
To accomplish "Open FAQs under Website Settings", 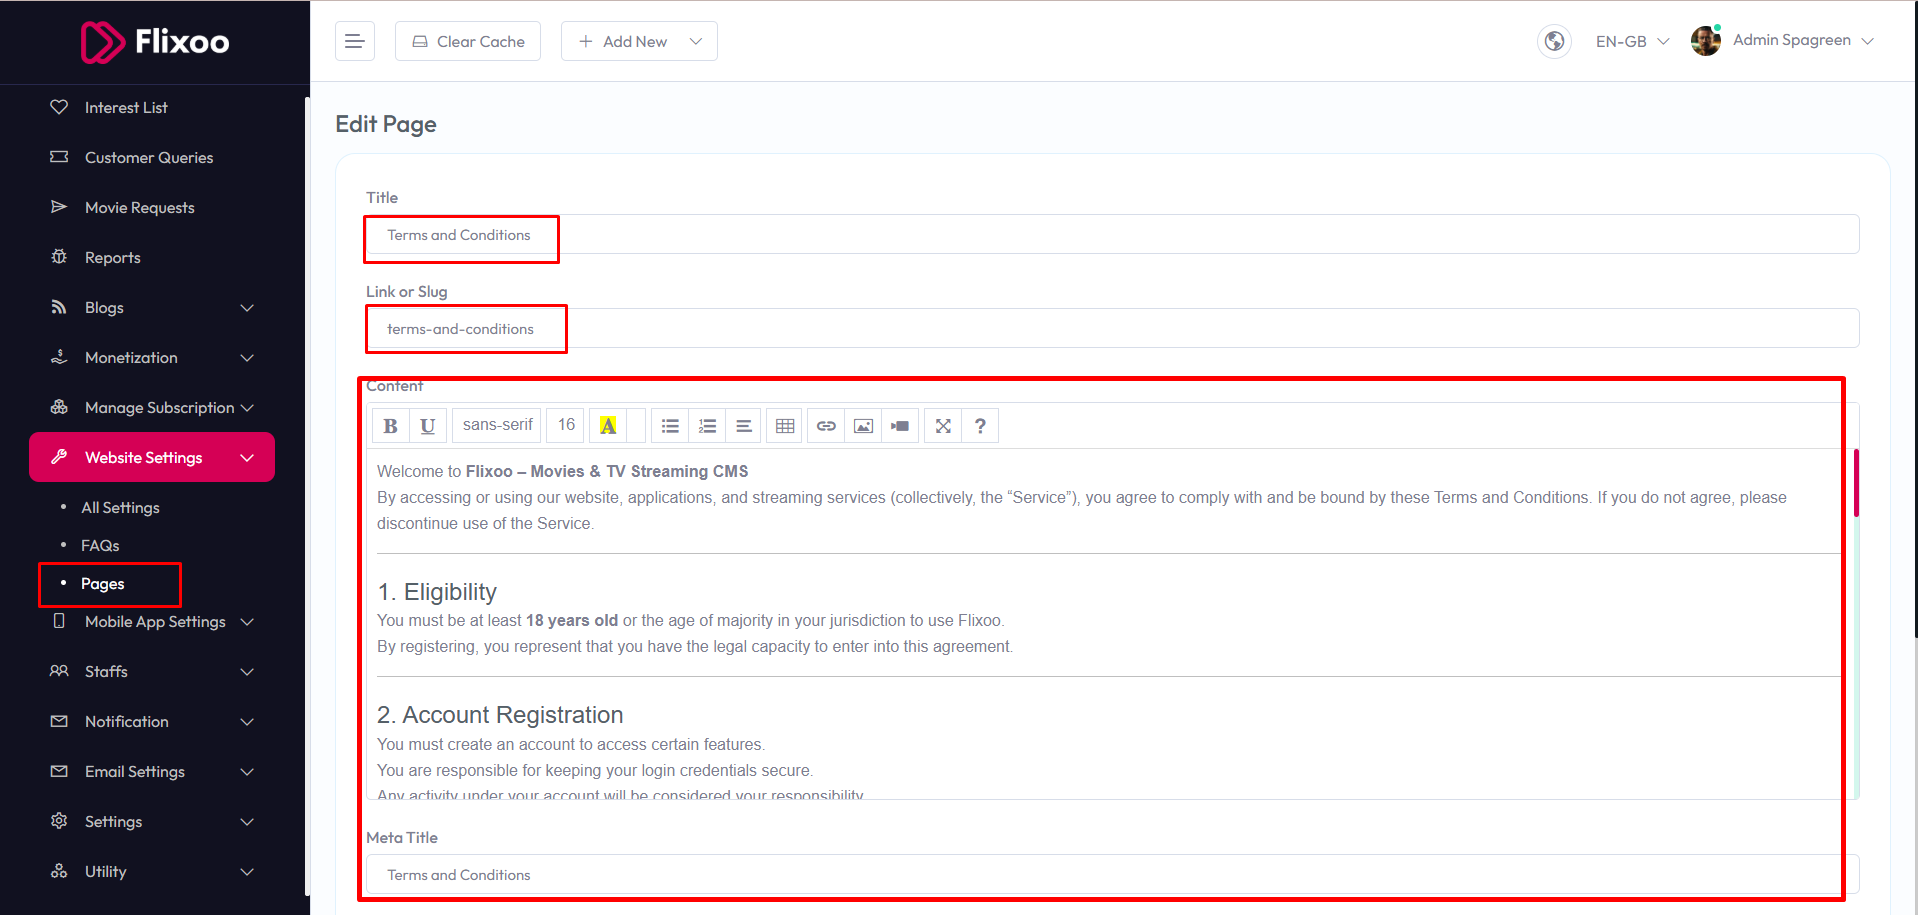I will click(100, 545).
